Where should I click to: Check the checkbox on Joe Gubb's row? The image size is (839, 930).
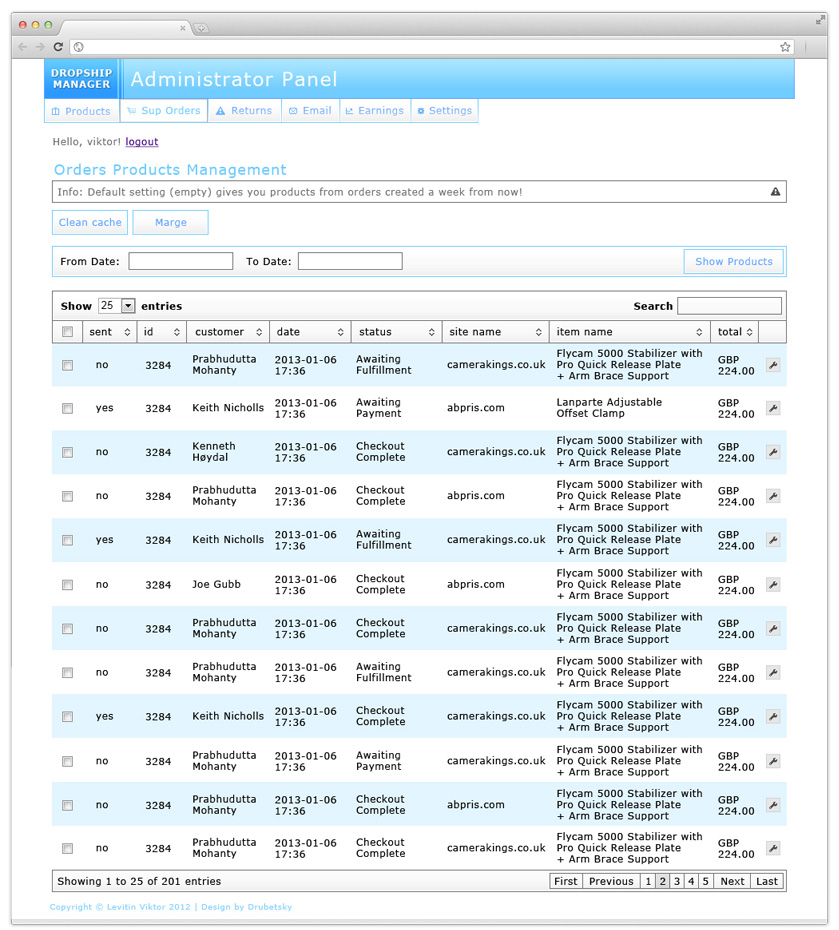coord(67,584)
